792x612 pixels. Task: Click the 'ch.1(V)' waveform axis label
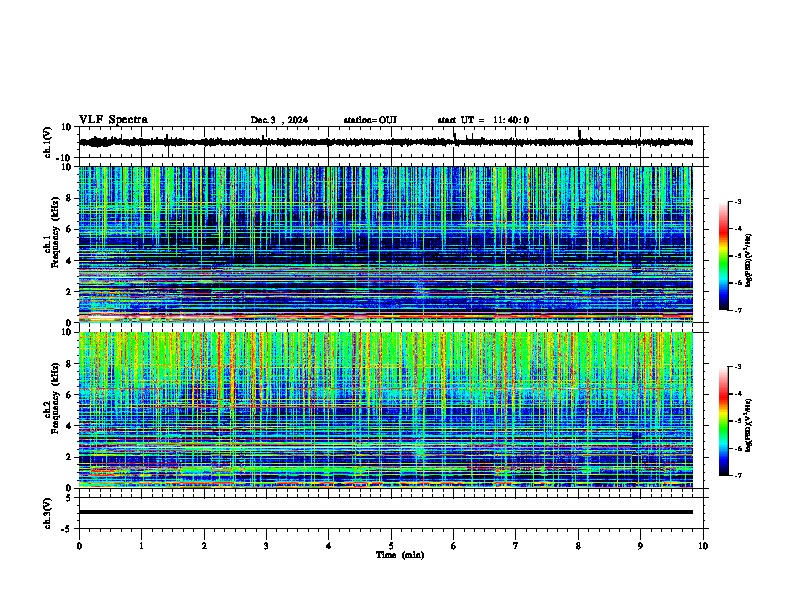pyautogui.click(x=48, y=142)
